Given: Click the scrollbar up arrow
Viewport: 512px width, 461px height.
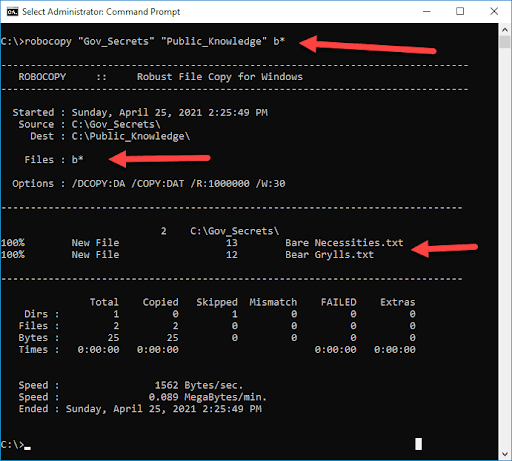Looking at the screenshot, I should click(x=505, y=30).
